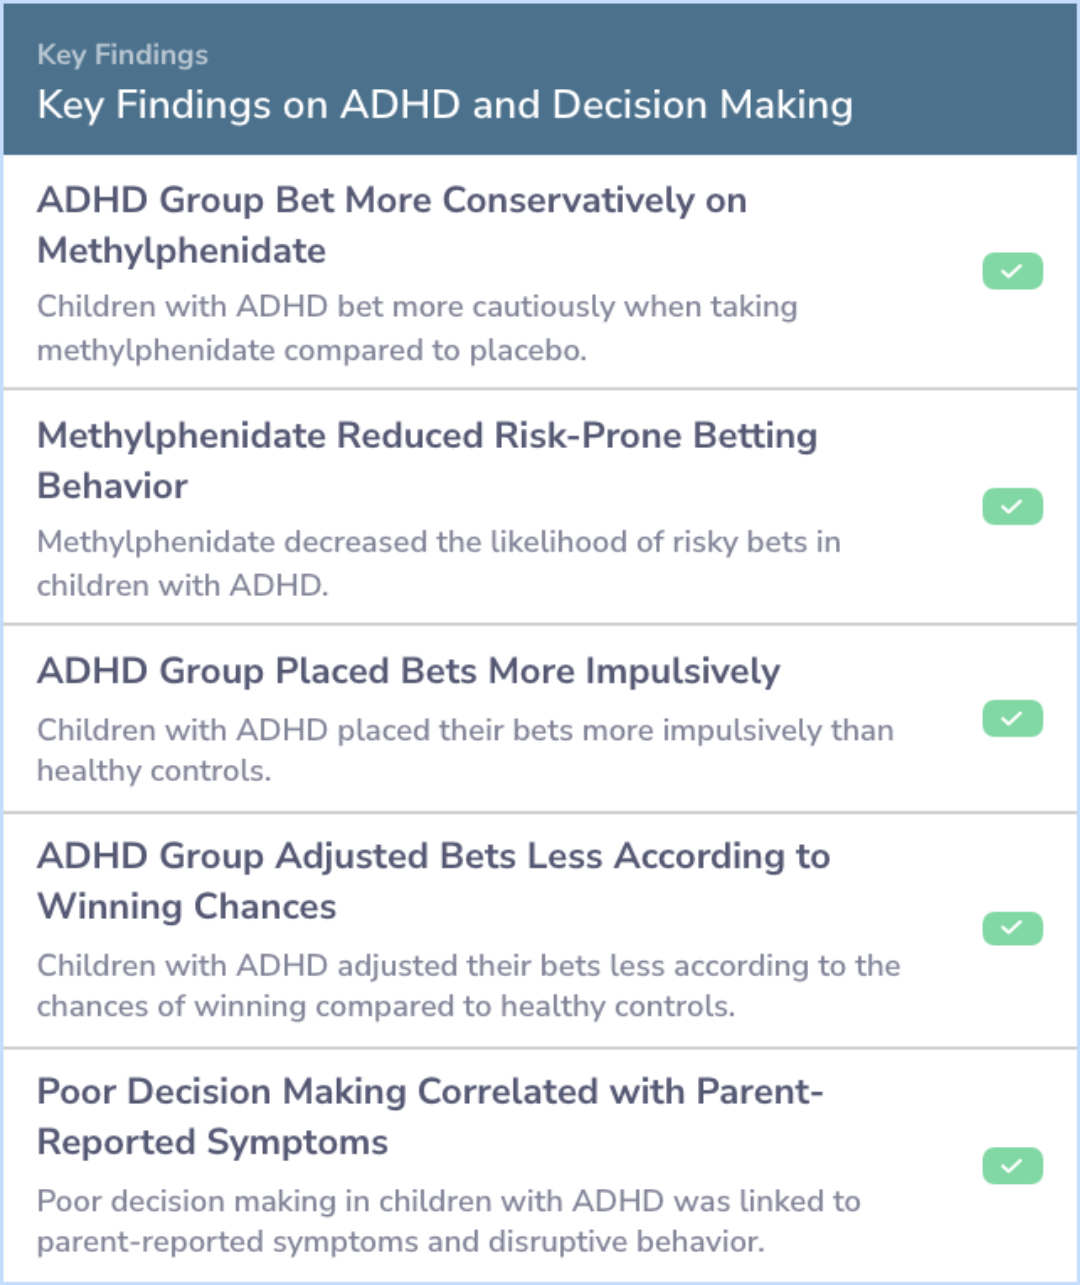
Task: Click green check badge for Methylphenidate conservative betting
Action: click(x=1012, y=271)
